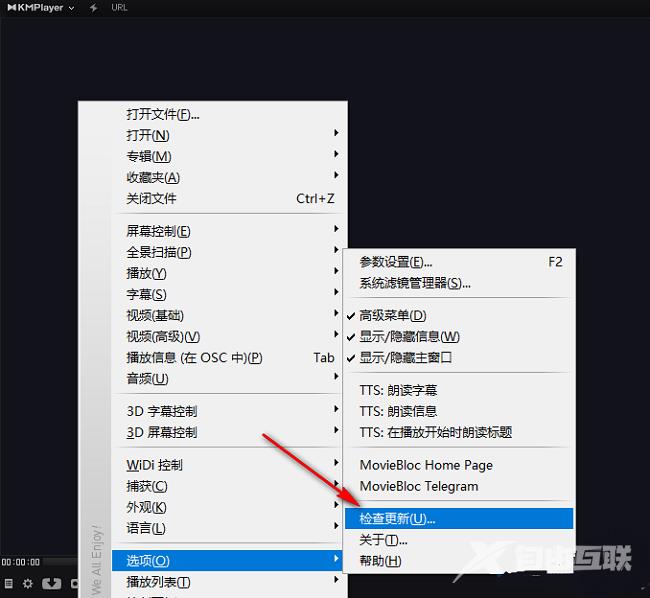
Task: Open 参数设置(E)... in the options submenu
Action: 459,262
